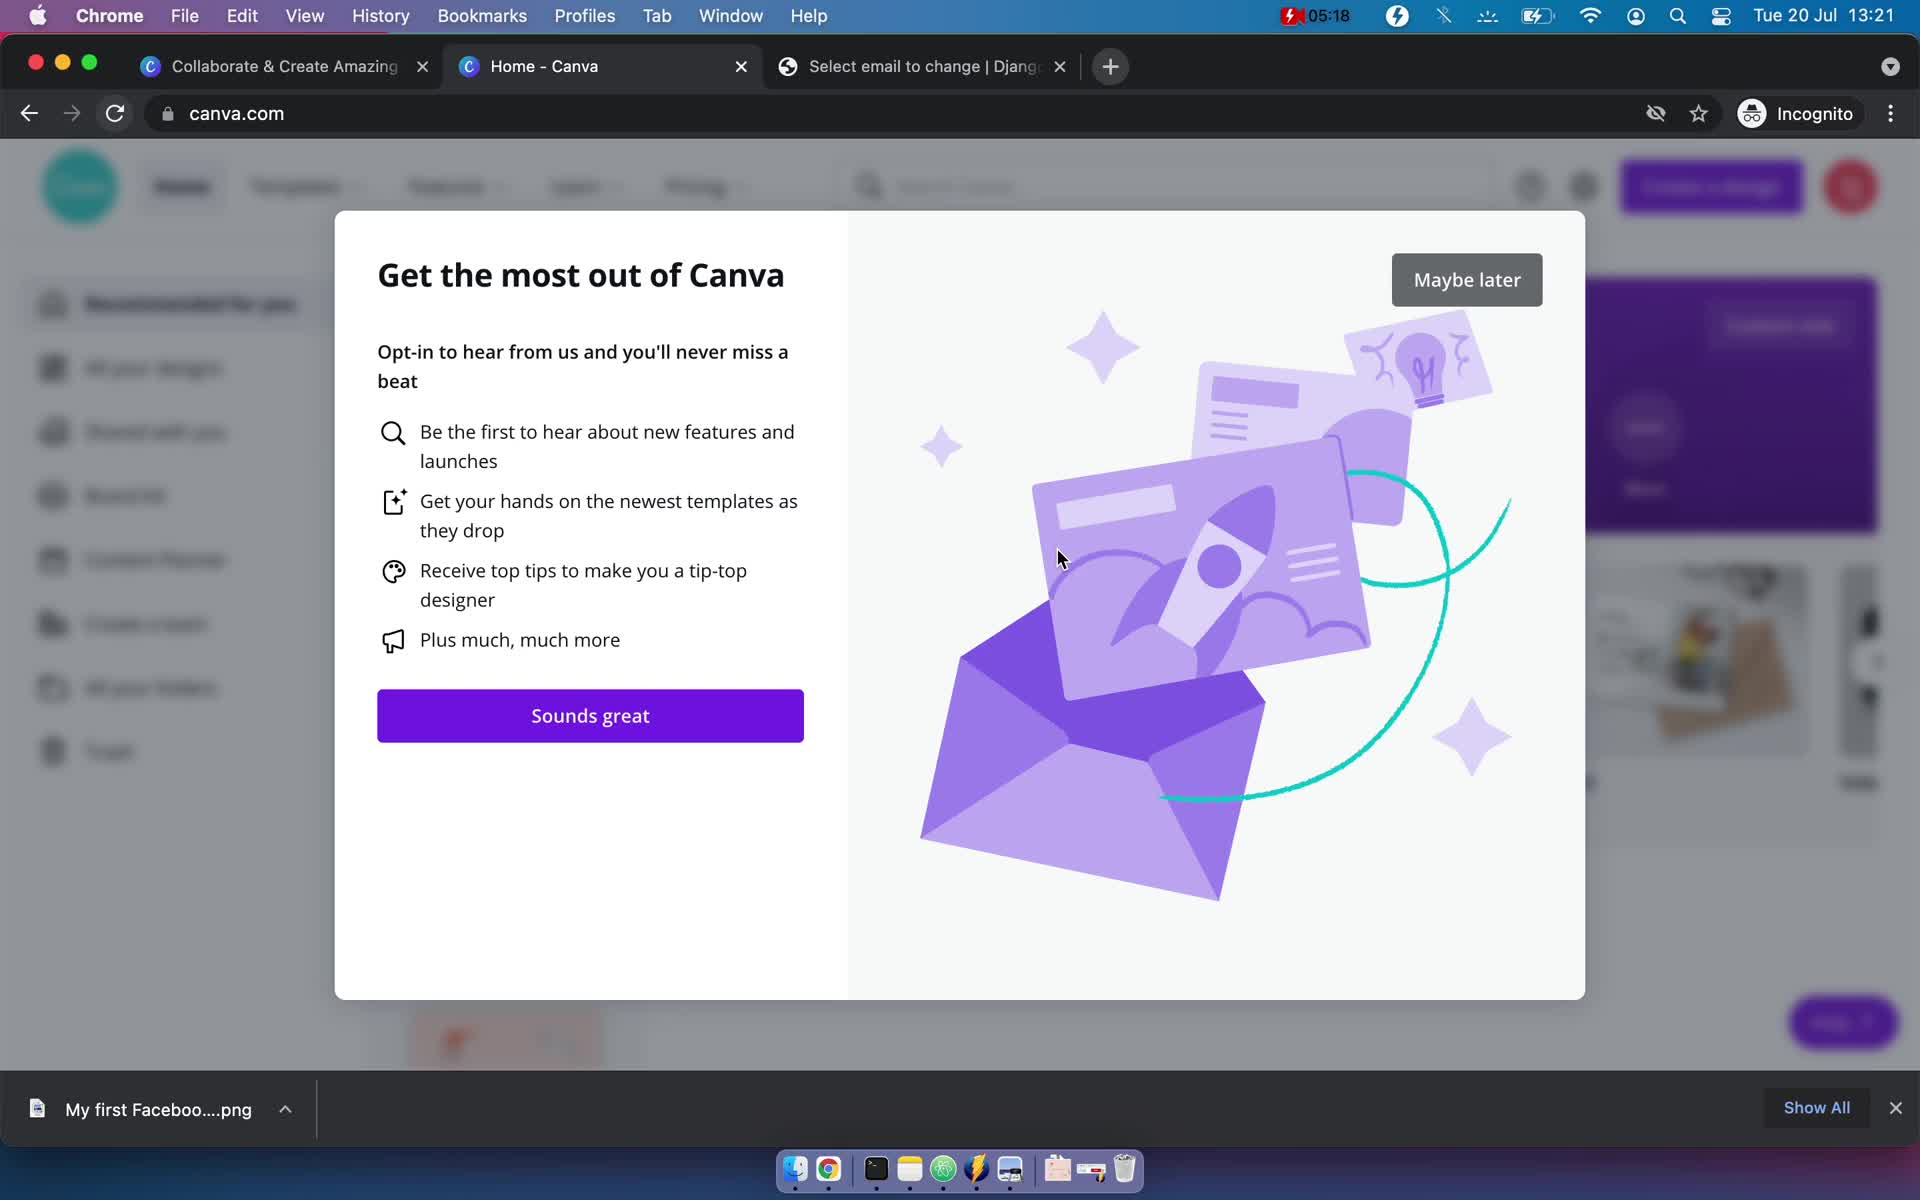1920x1200 pixels.
Task: Open the Edit menu
Action: click(242, 16)
